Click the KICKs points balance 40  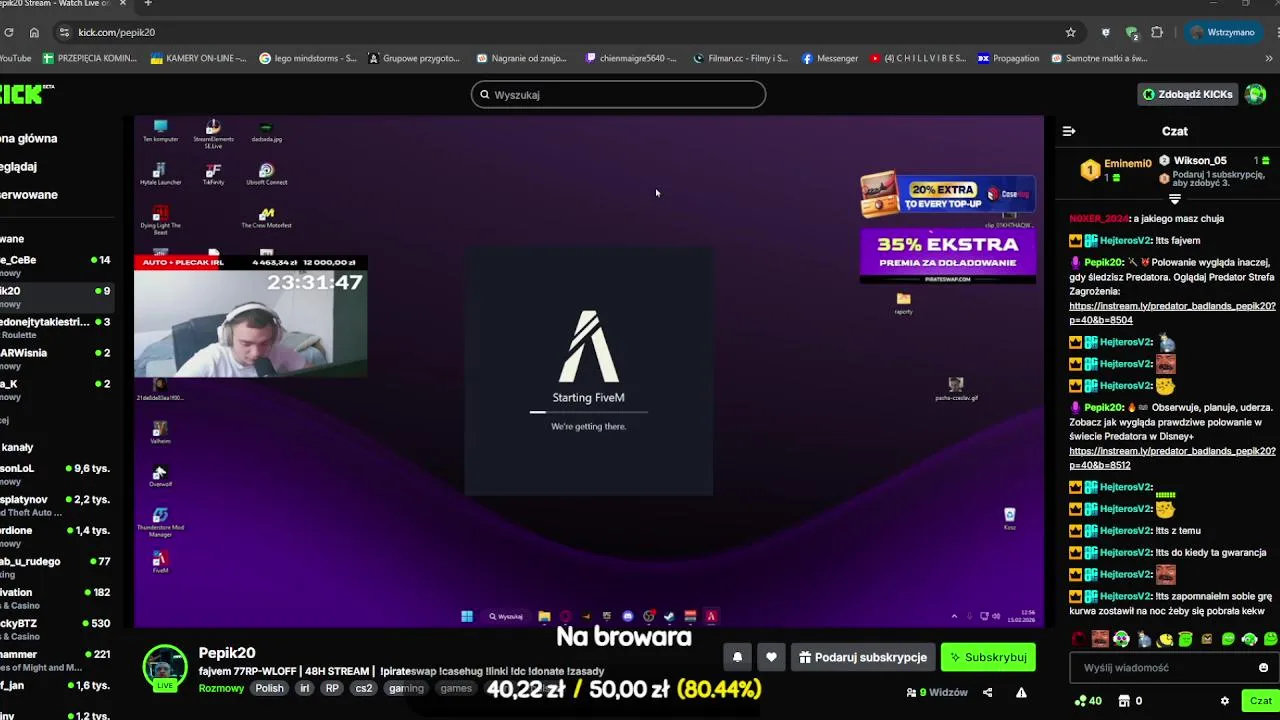1088,701
